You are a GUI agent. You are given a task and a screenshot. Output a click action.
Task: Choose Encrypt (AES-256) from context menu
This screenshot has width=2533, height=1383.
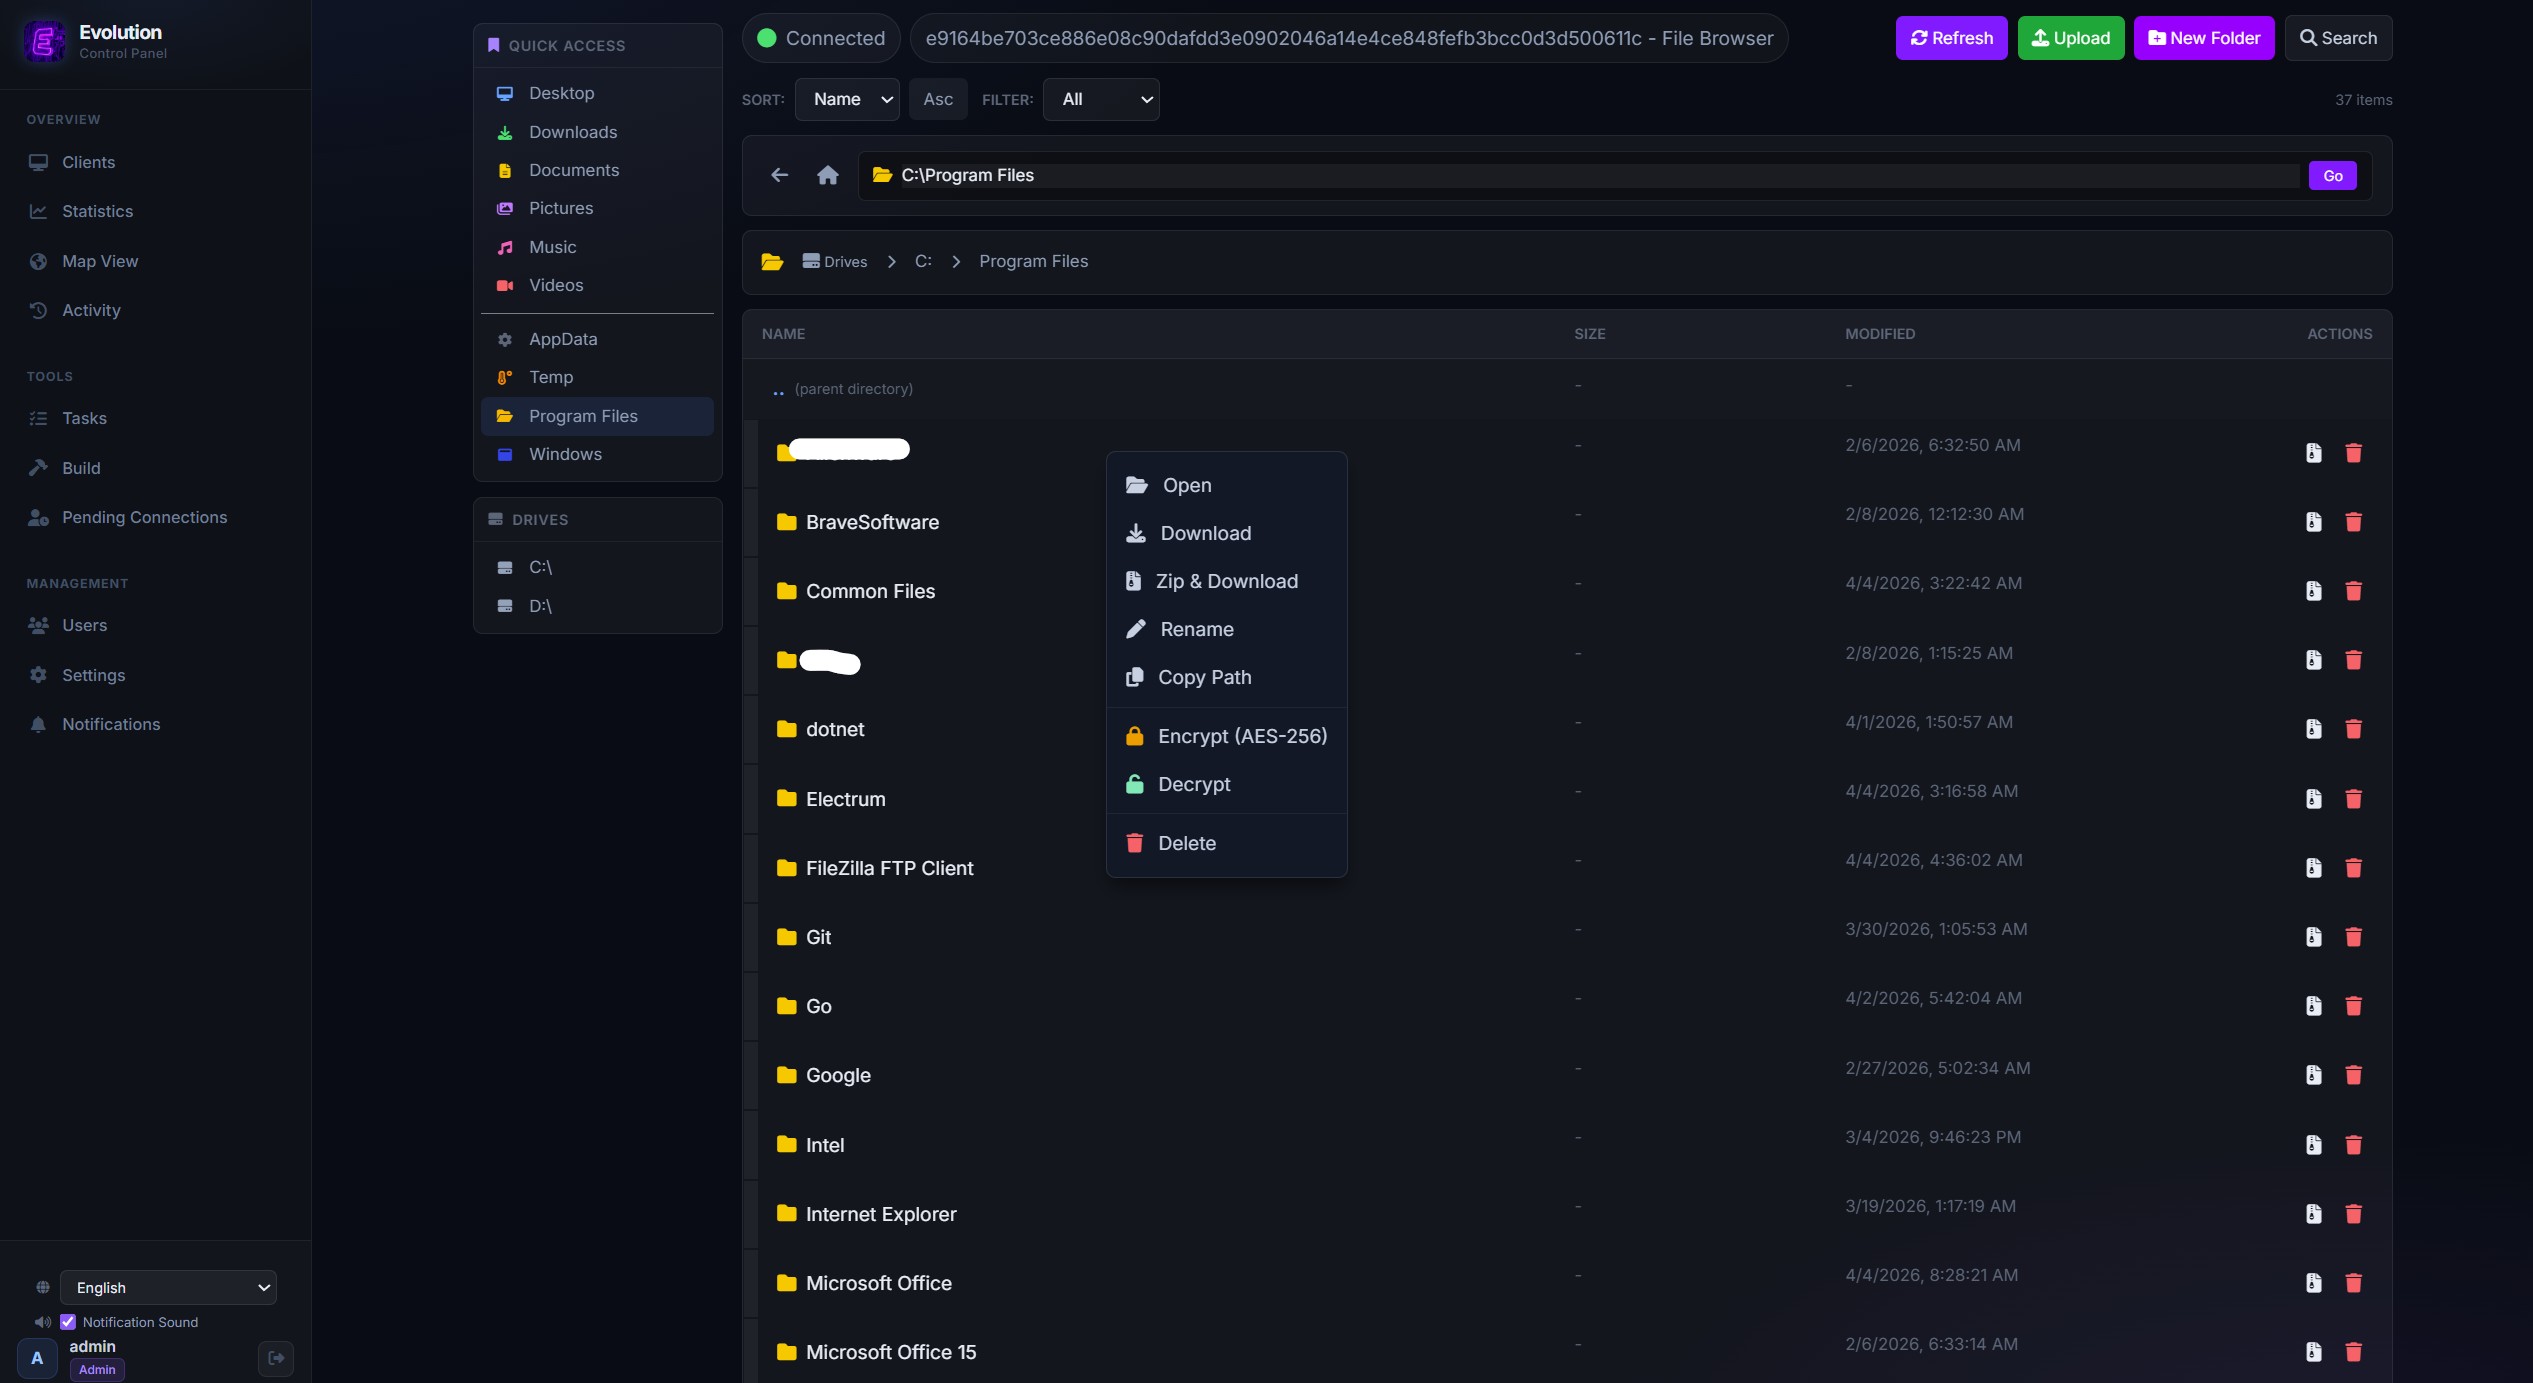coord(1227,736)
